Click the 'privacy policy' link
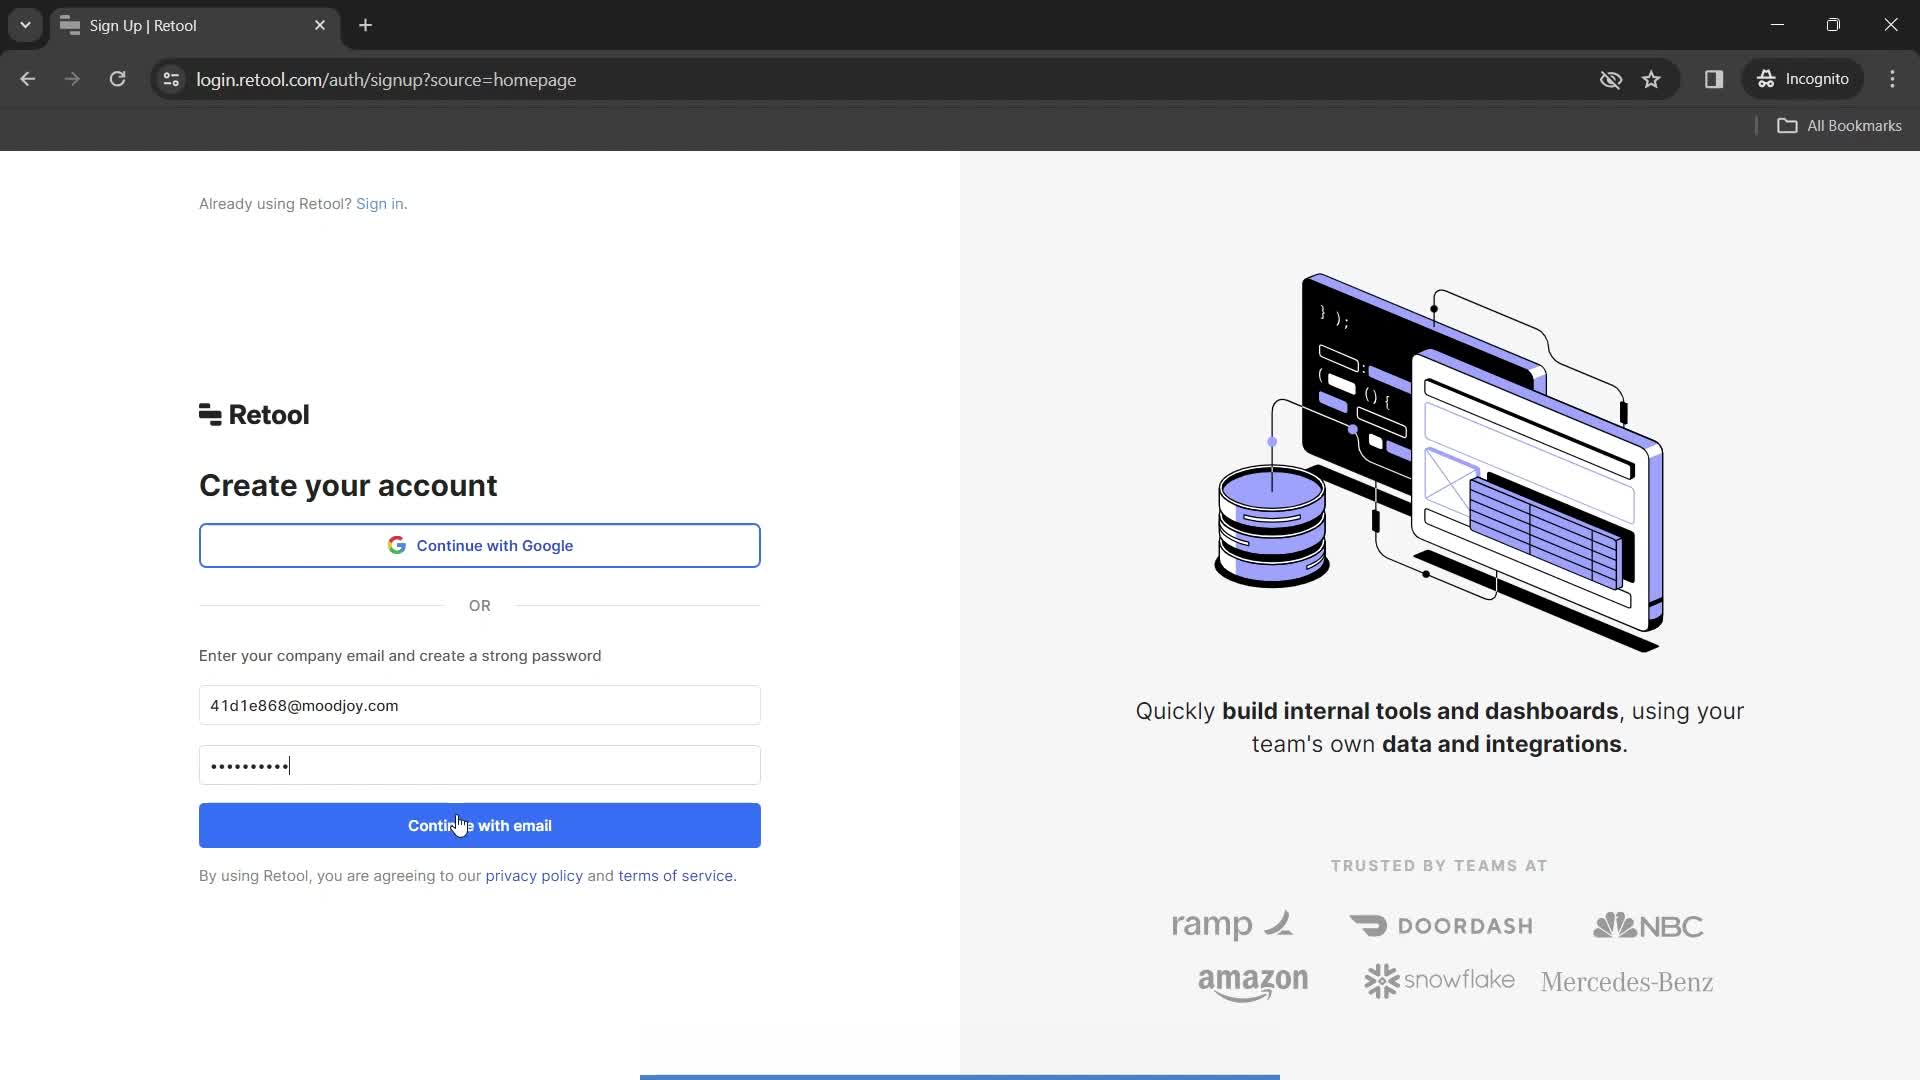The image size is (1920, 1080). [534, 874]
